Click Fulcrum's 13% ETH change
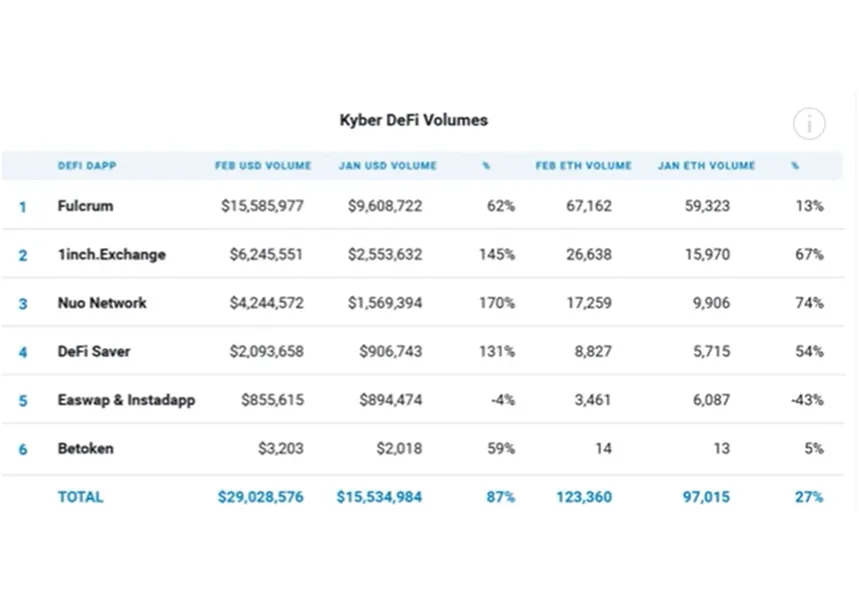Screen dimensions: 859x599 coord(809,206)
